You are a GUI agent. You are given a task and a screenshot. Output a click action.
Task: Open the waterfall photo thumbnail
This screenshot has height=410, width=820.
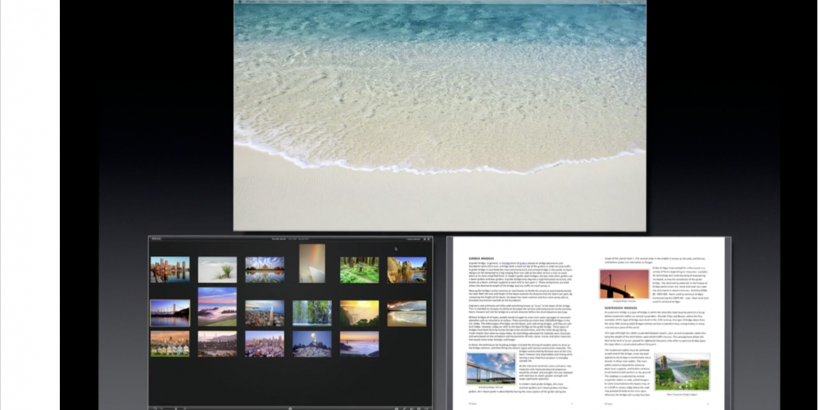coord(312,313)
